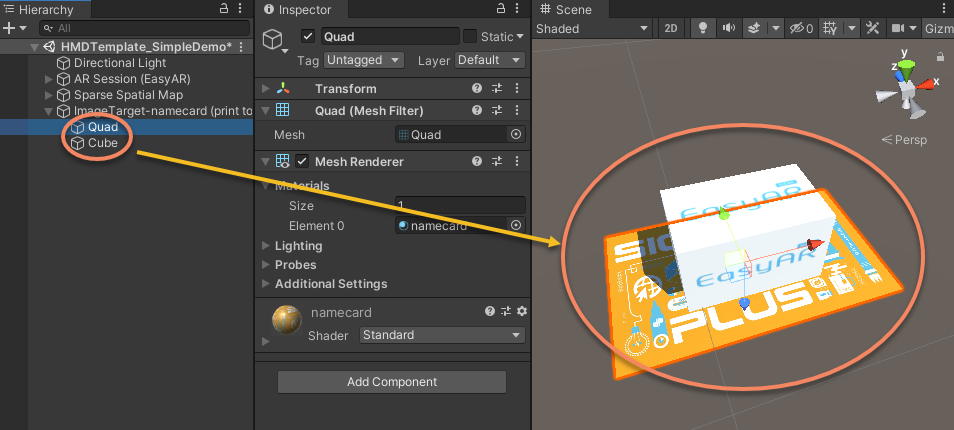This screenshot has width=954, height=430.
Task: Select AR Session (EasyAR) row
Action: (132, 79)
